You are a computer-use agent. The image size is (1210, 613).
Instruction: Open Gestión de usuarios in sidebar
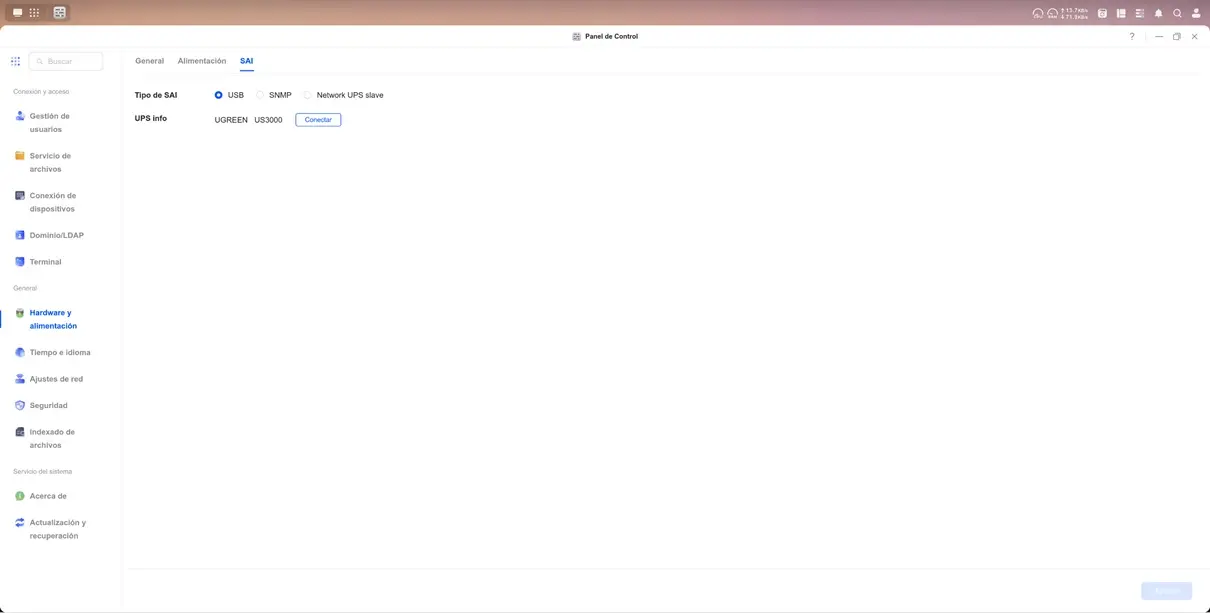coord(49,122)
